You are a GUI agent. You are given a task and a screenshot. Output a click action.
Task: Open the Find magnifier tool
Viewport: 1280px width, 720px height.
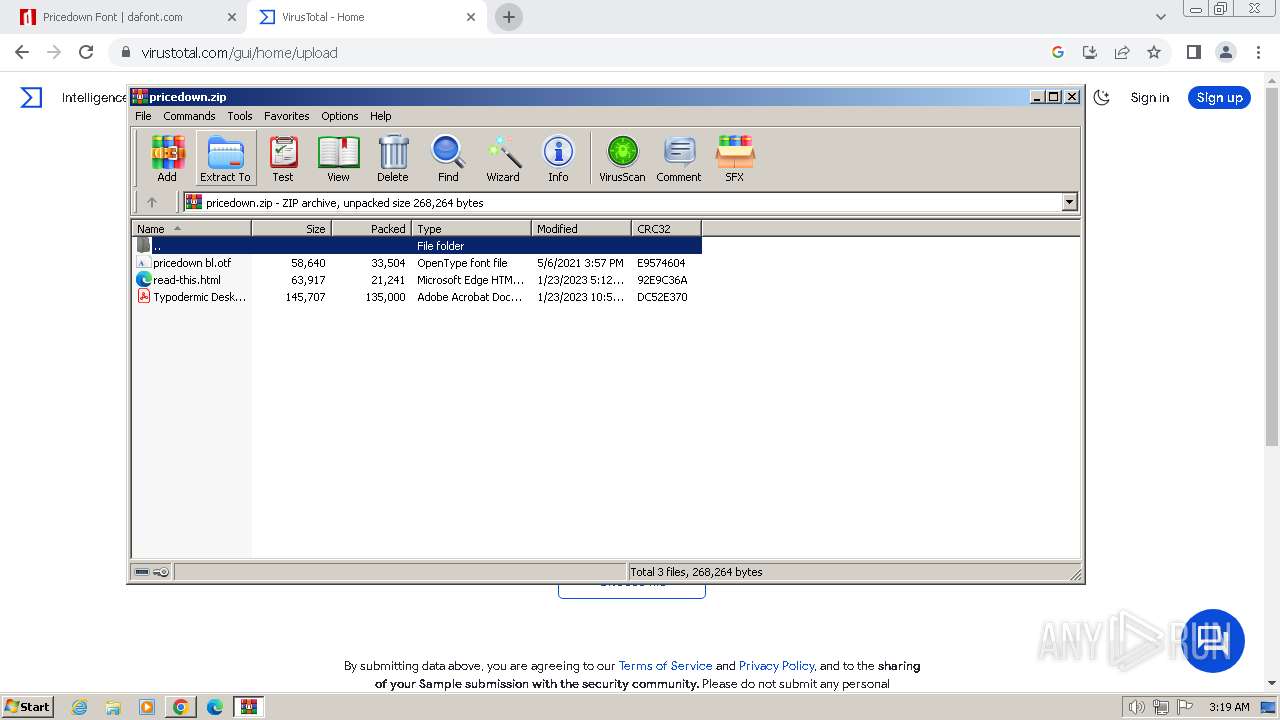coord(448,158)
